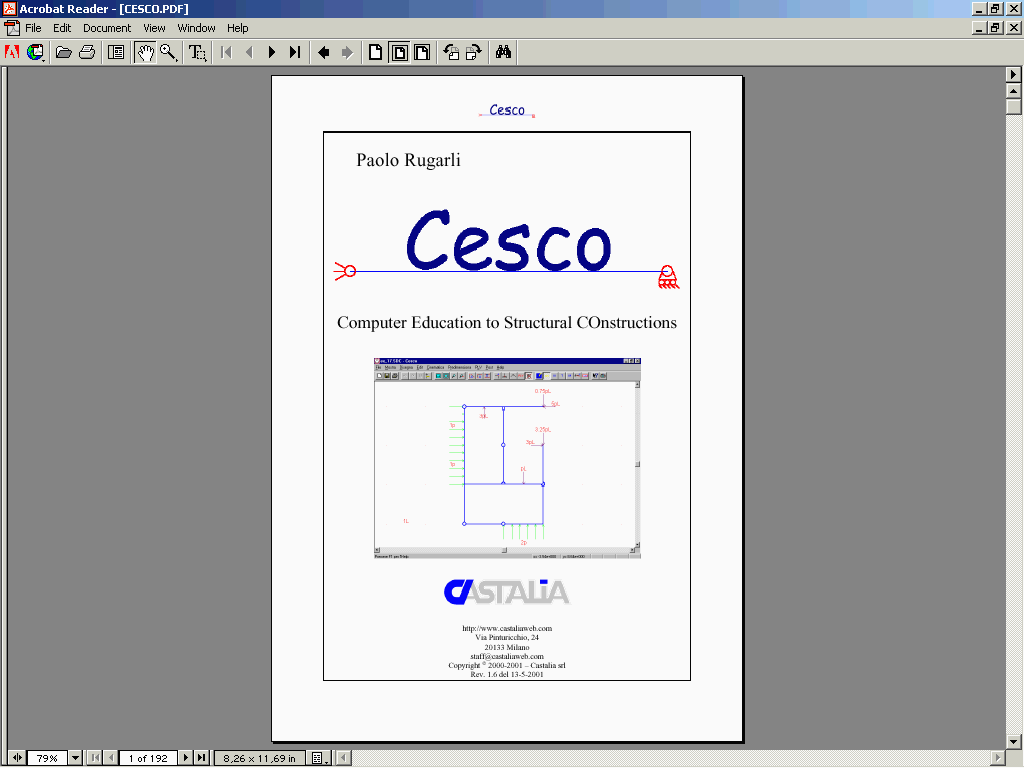Click the Print icon in toolbar
The height and width of the screenshot is (768, 1024).
click(87, 52)
